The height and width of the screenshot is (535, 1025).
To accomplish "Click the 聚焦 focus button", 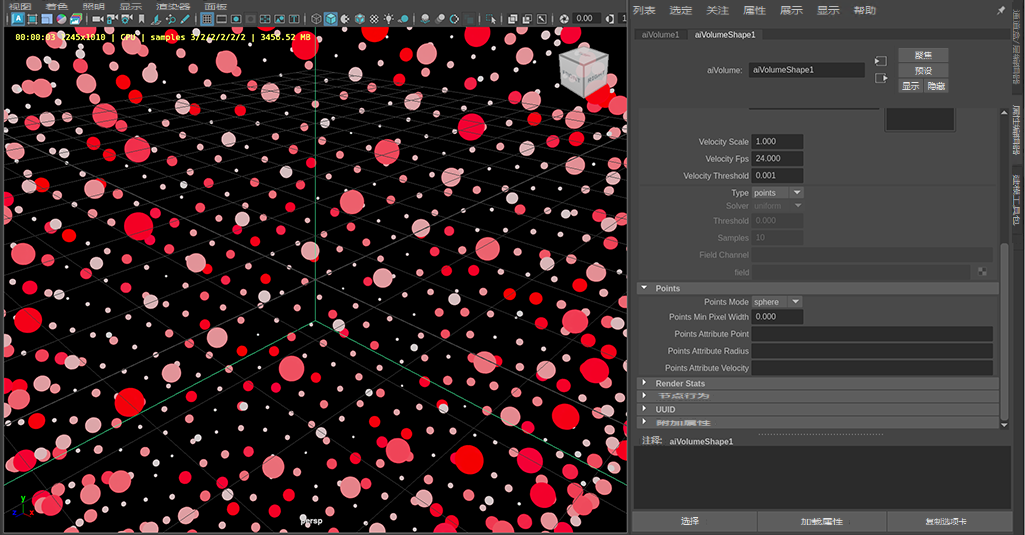I will pyautogui.click(x=923, y=55).
